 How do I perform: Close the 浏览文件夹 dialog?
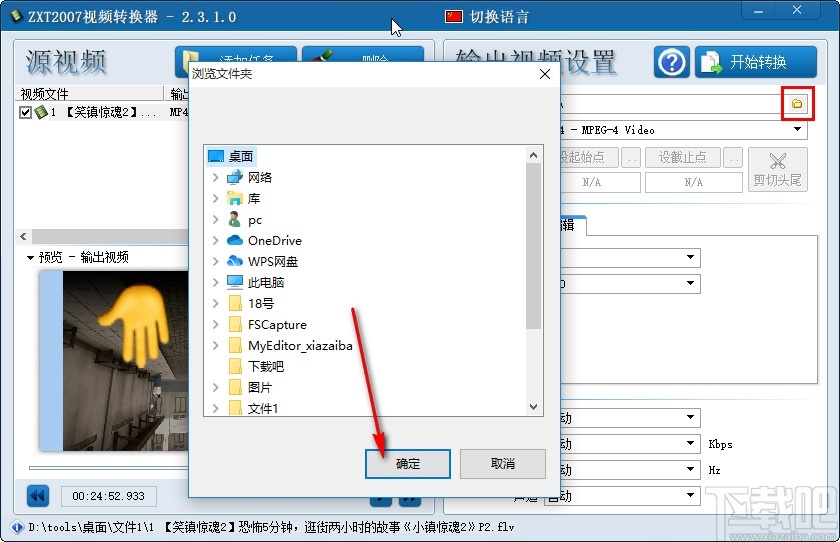[x=545, y=74]
